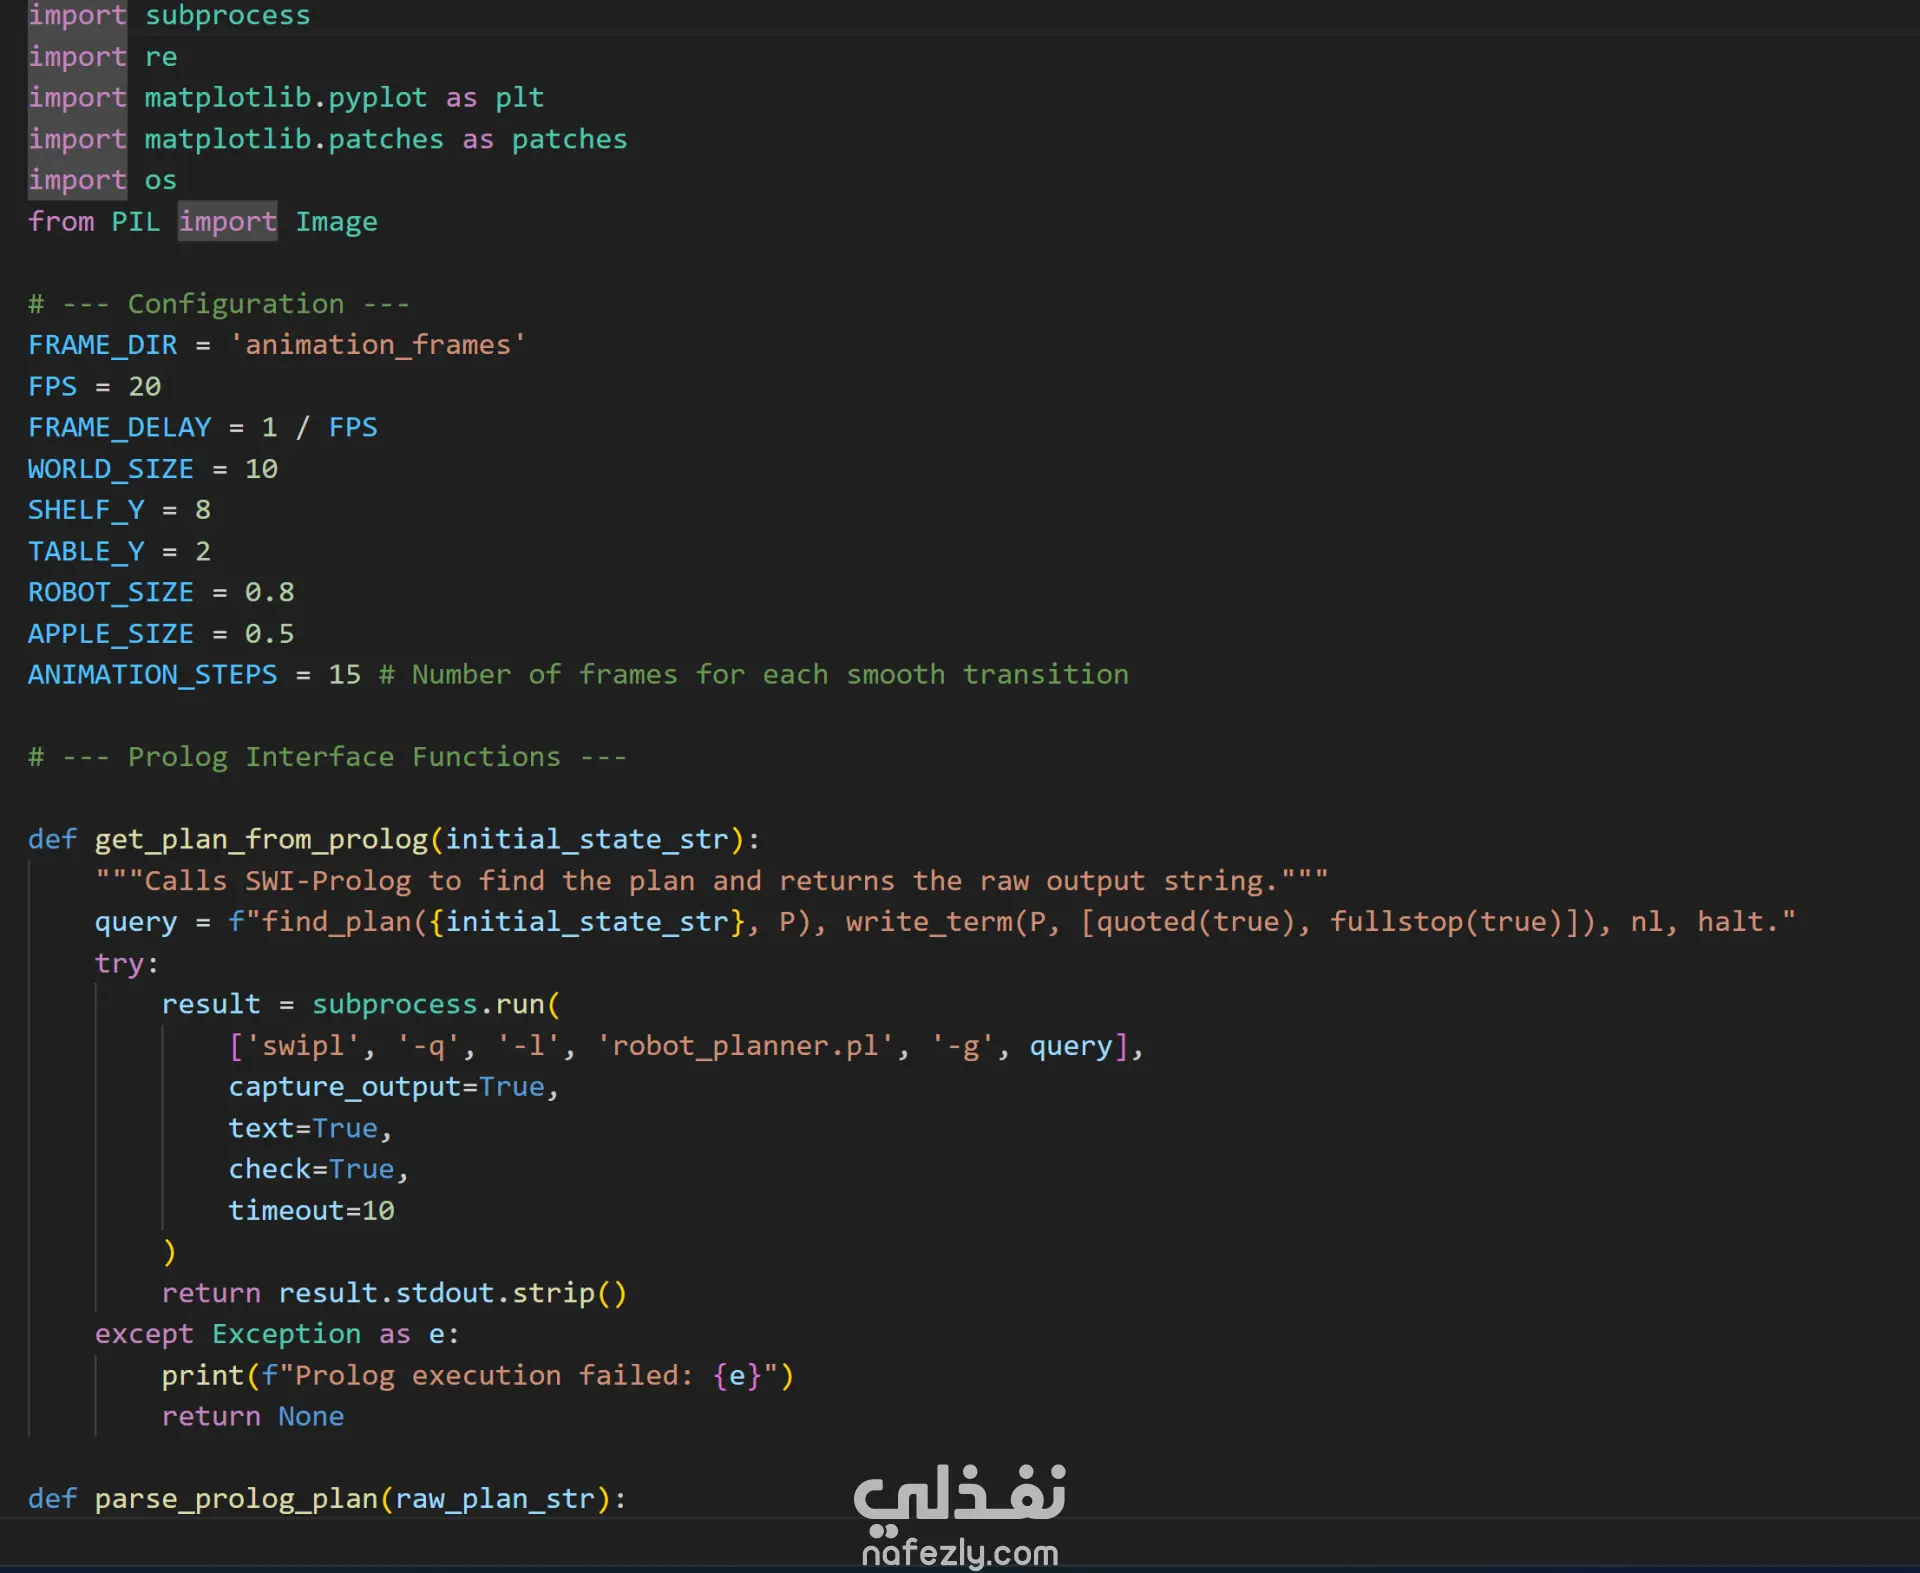Viewport: 1920px width, 1573px height.
Task: Click the ANIMATION_STEPS constant name
Action: pyautogui.click(x=152, y=675)
